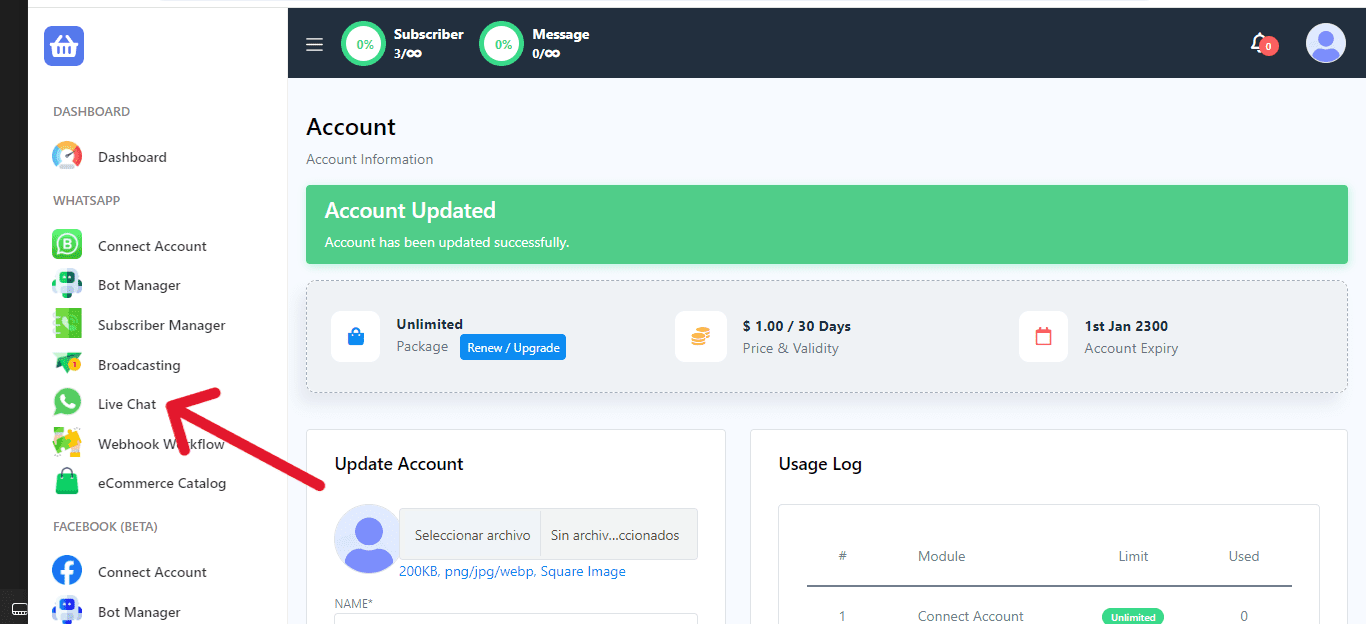
Task: Open the notifications bell icon
Action: pos(1261,43)
